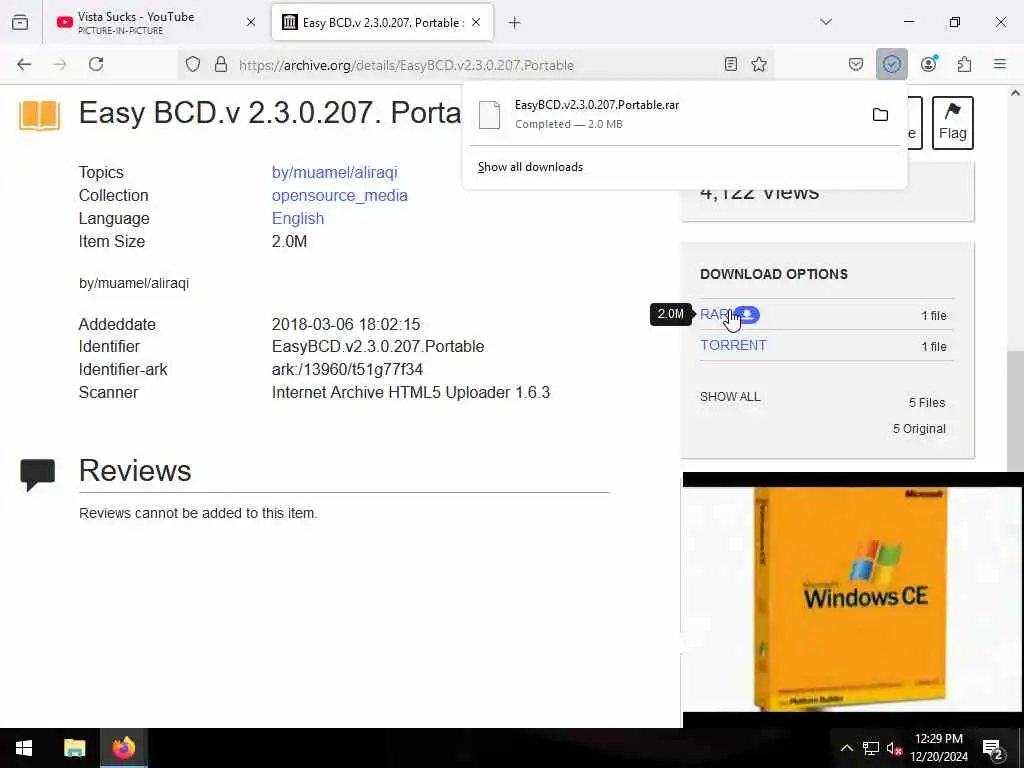Focus the archive.org address bar
The width and height of the screenshot is (1024, 768).
point(477,65)
